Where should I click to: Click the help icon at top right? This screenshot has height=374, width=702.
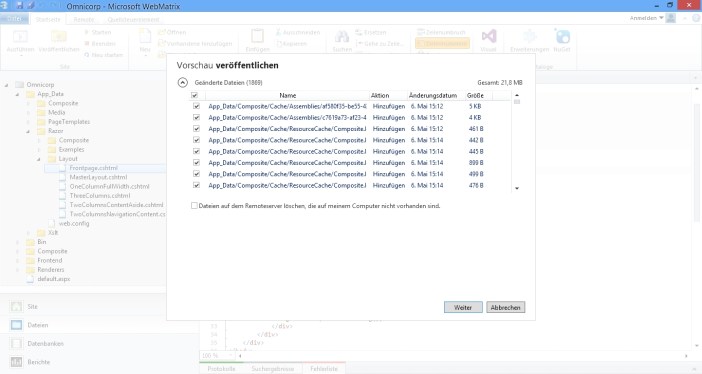[696, 18]
